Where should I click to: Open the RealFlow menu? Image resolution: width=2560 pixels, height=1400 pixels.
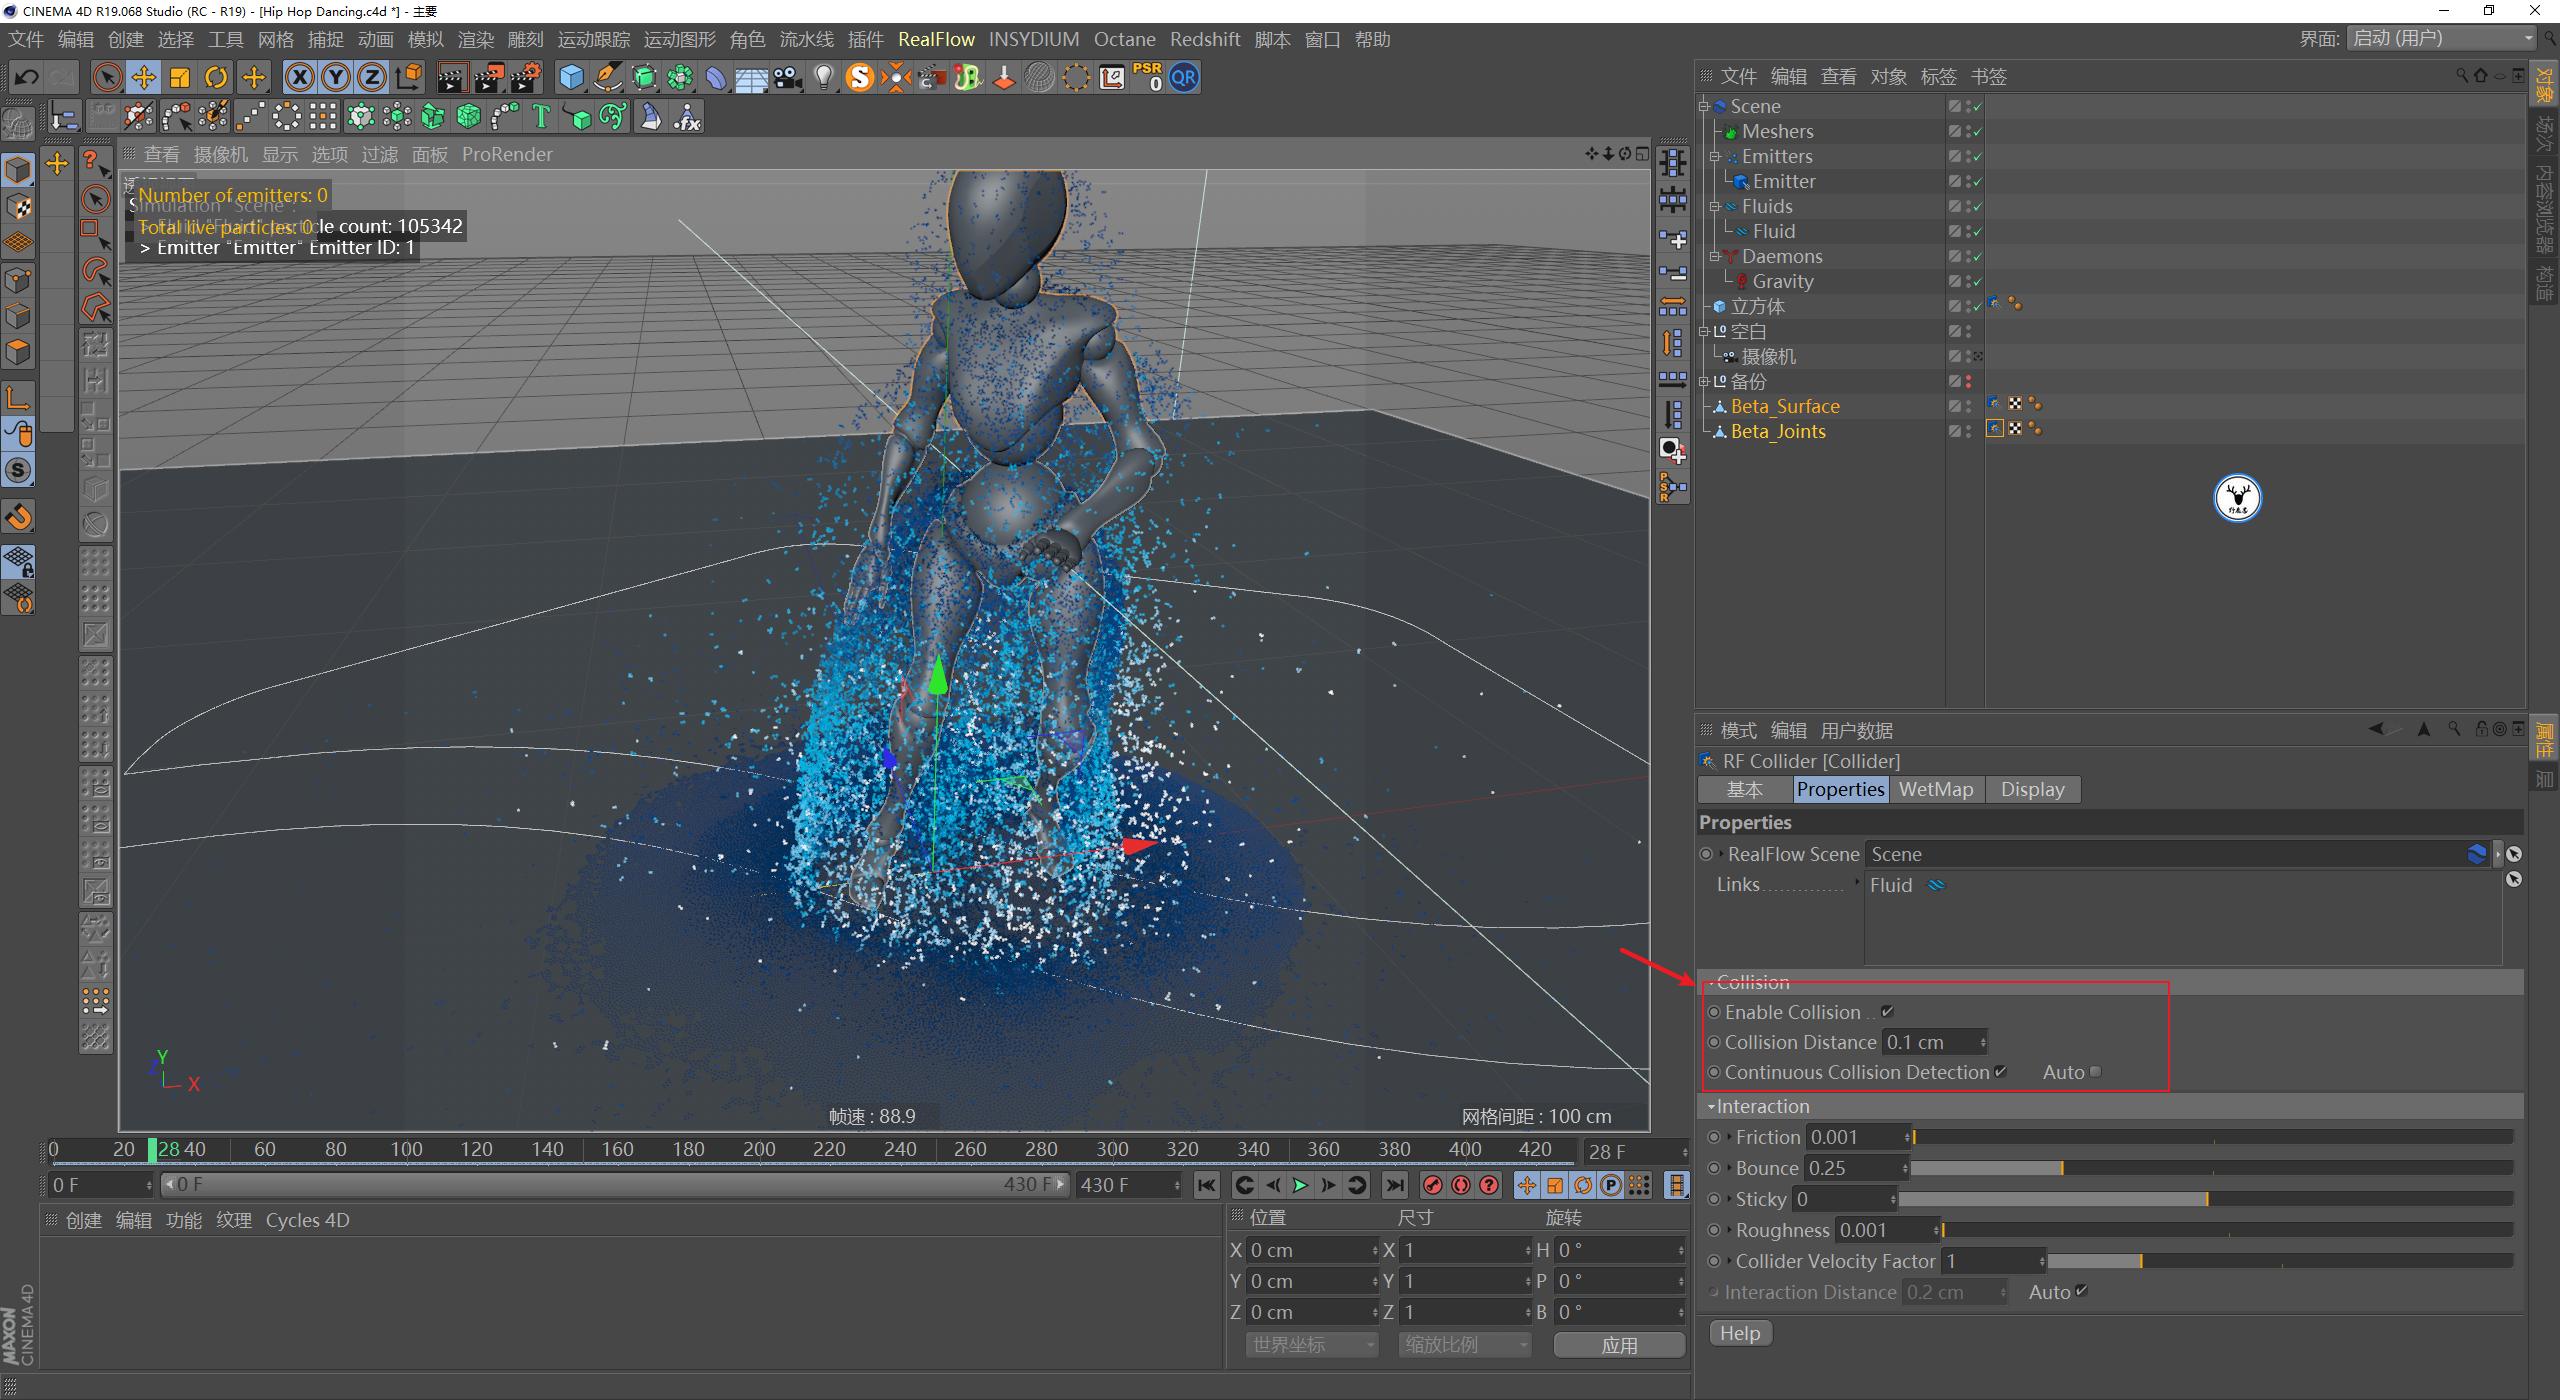click(x=936, y=39)
